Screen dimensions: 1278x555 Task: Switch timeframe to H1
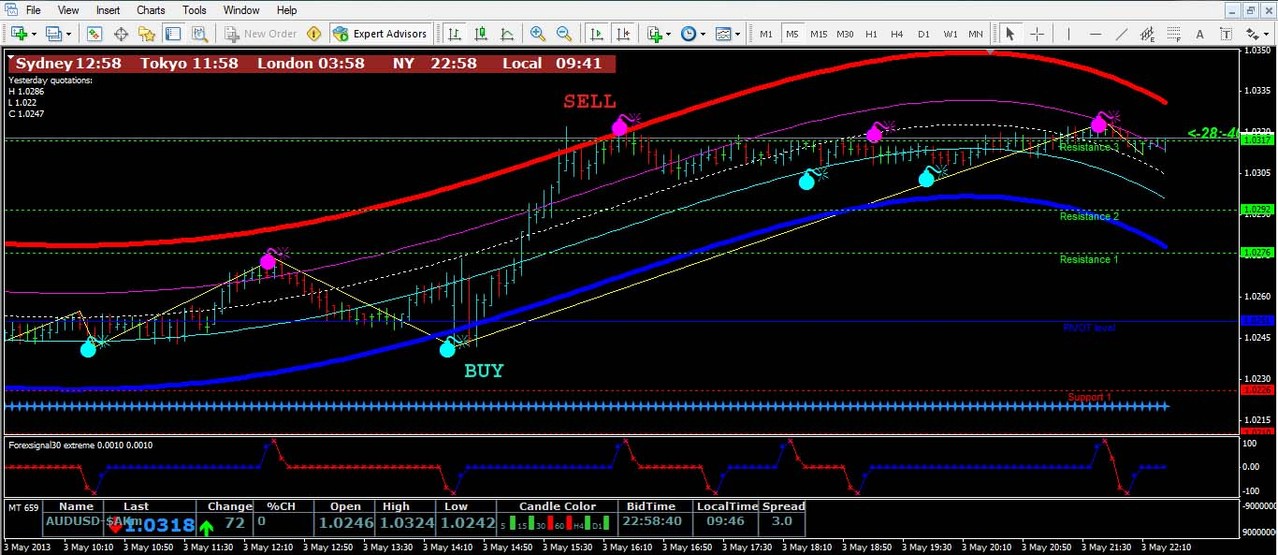point(871,33)
